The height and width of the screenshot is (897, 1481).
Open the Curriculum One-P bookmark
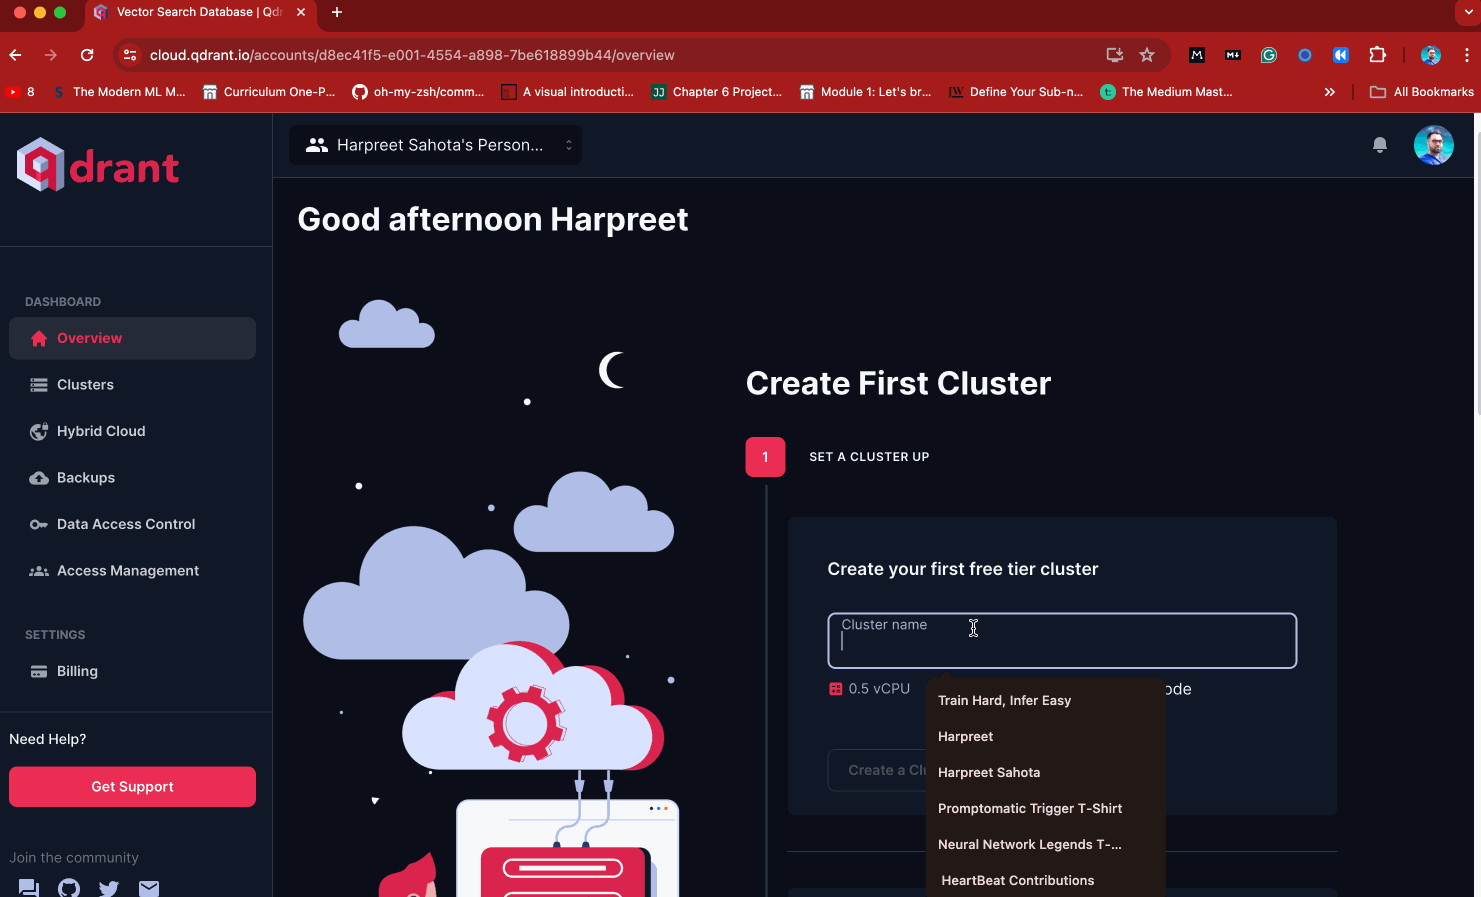coord(269,92)
